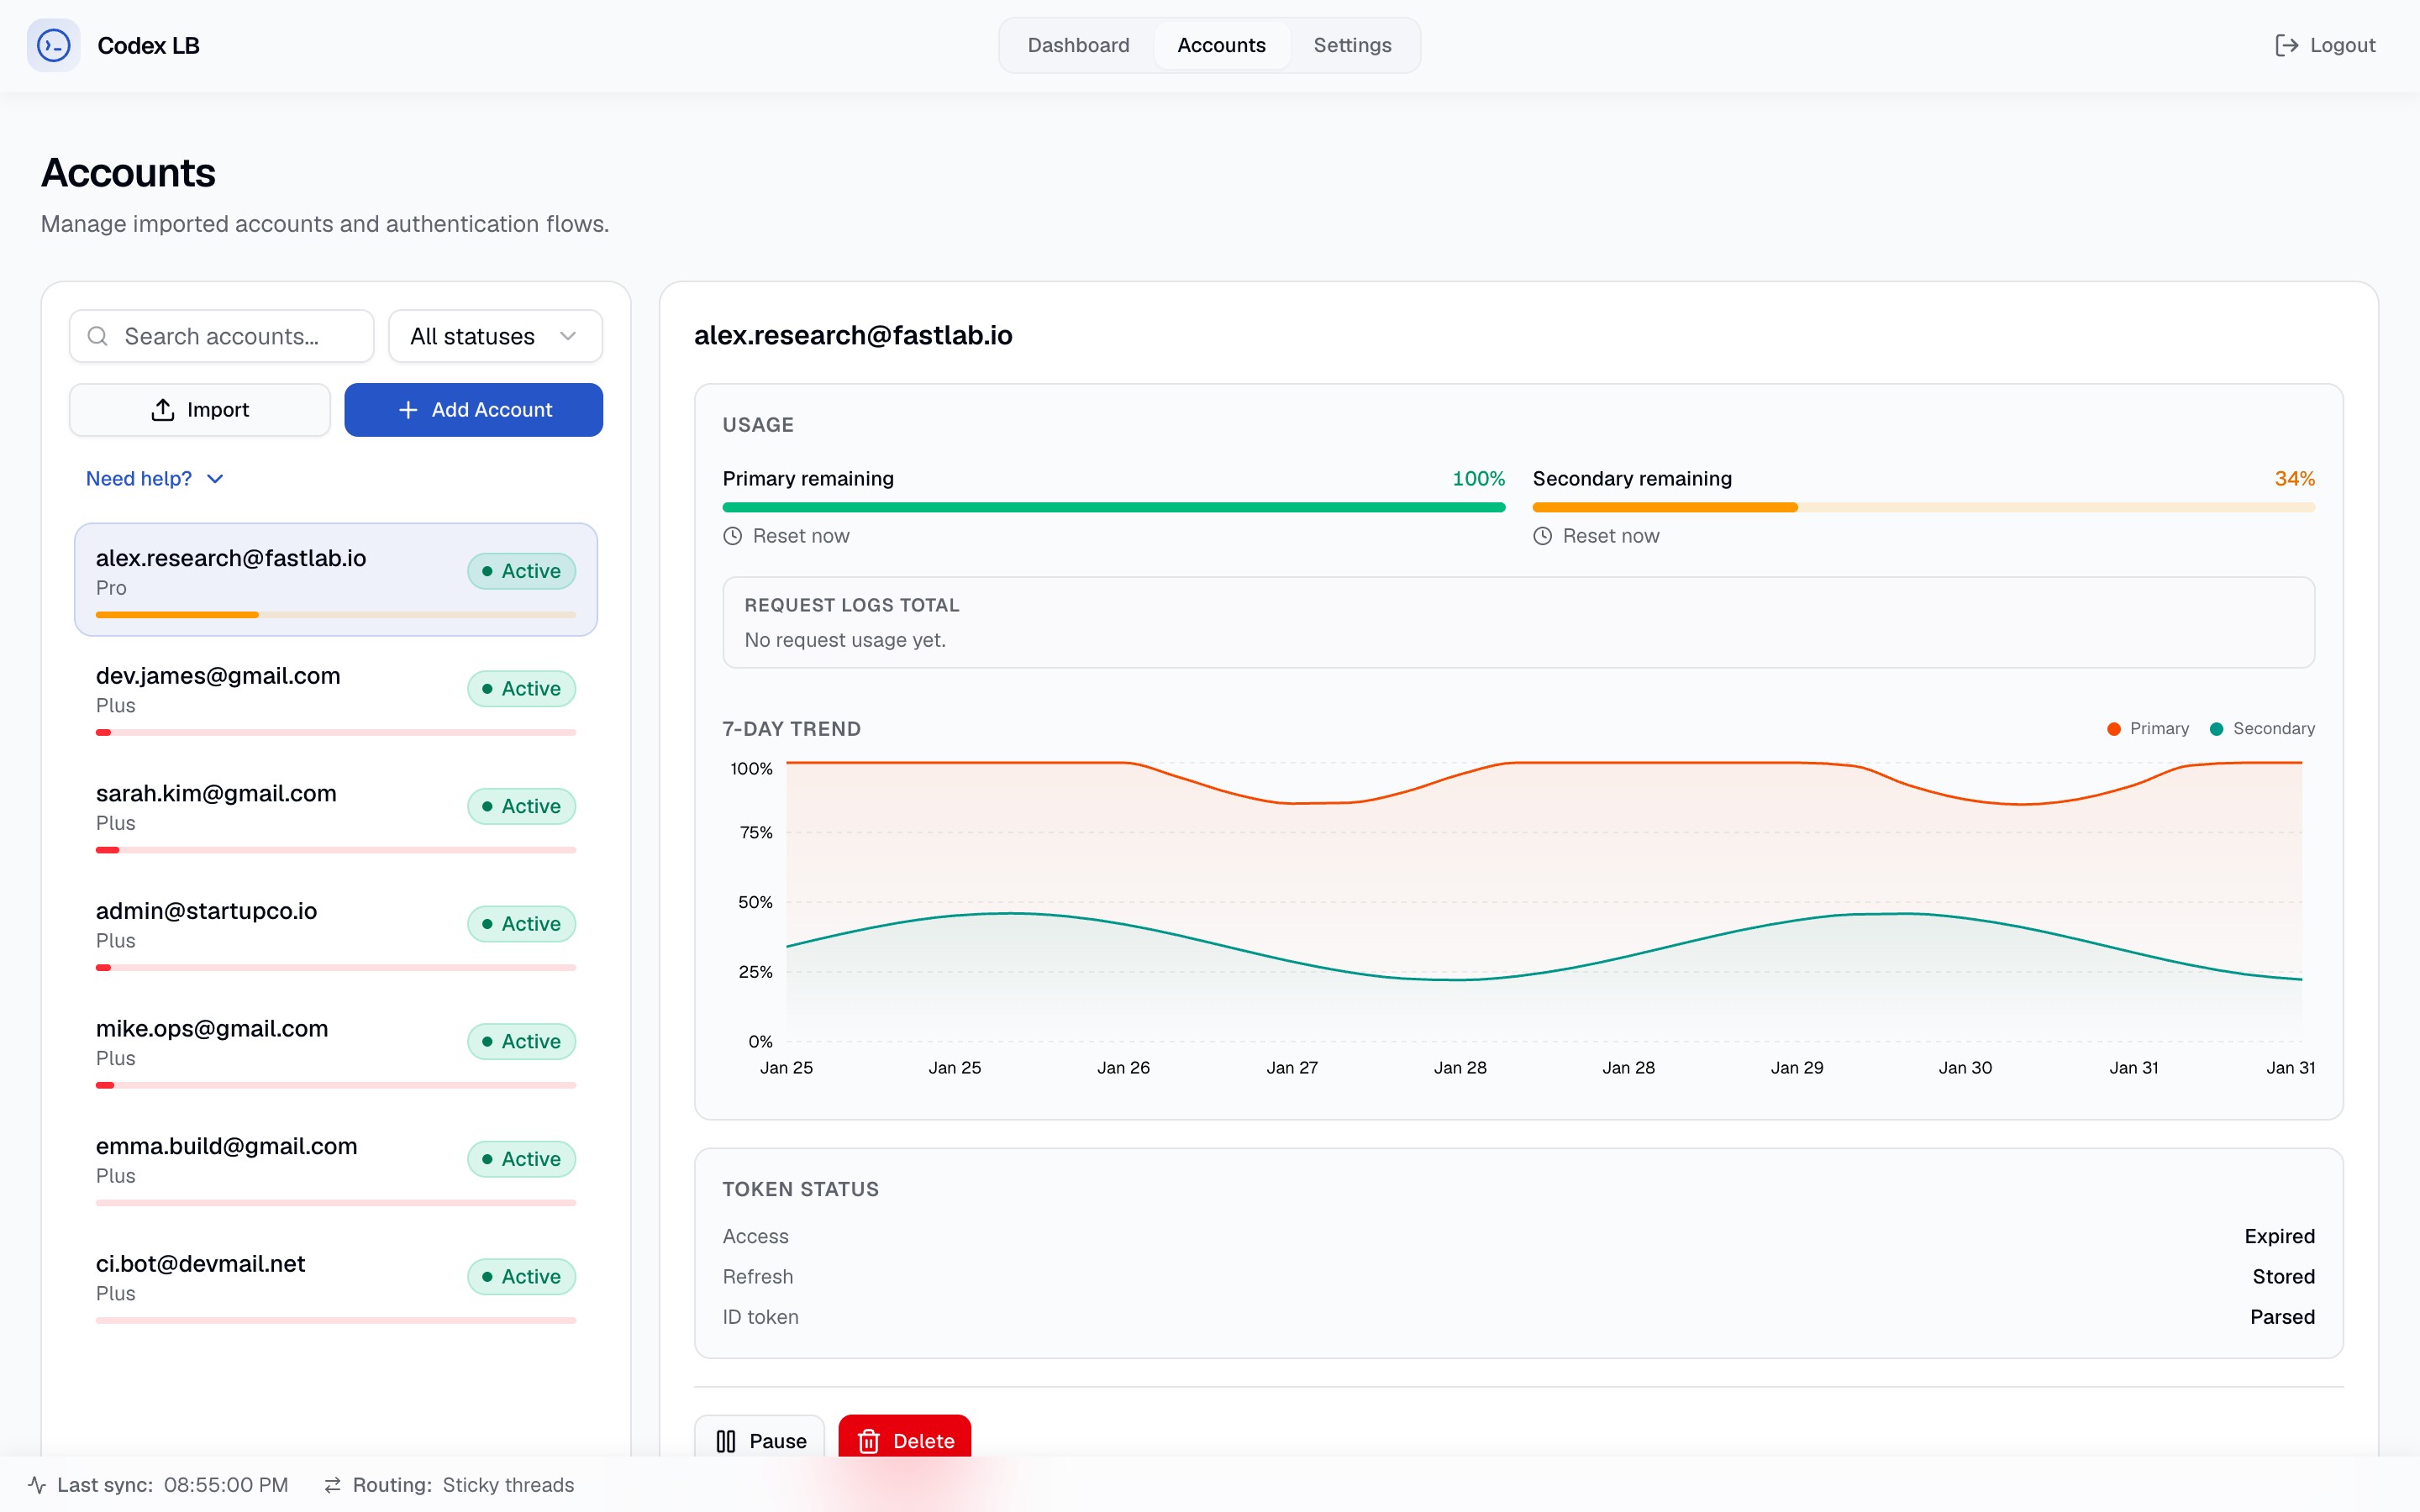
Task: Expand the Need help? section
Action: coord(155,479)
